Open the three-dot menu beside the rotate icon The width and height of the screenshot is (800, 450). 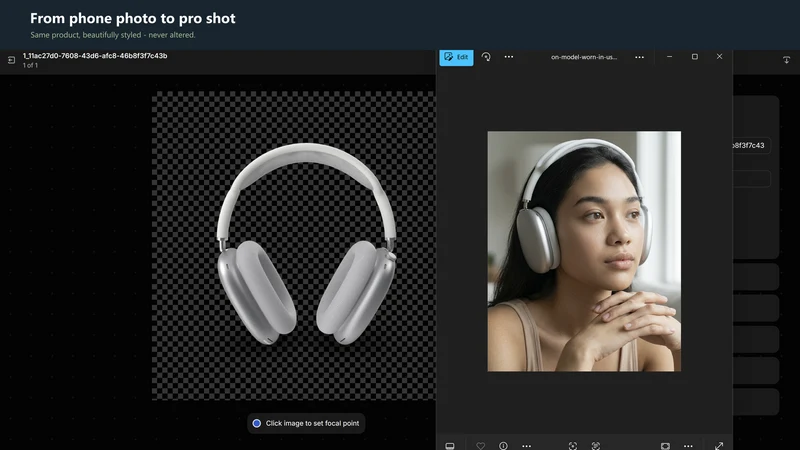coord(509,57)
